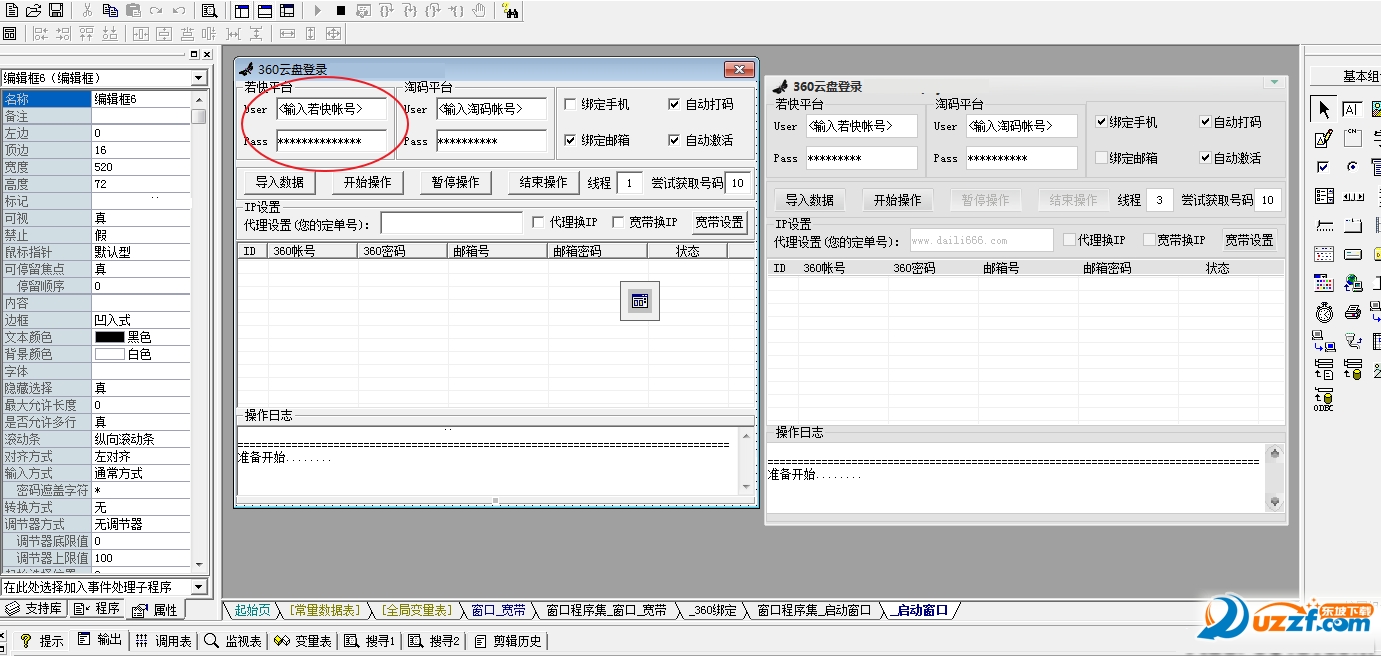Click the Stop program square icon

[341, 10]
